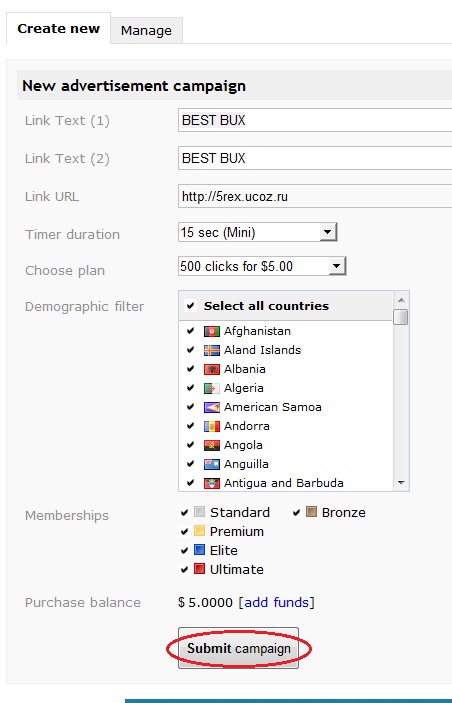This screenshot has height=703, width=452.
Task: Disable the Ultimate membership checkbox
Action: pyautogui.click(x=184, y=569)
